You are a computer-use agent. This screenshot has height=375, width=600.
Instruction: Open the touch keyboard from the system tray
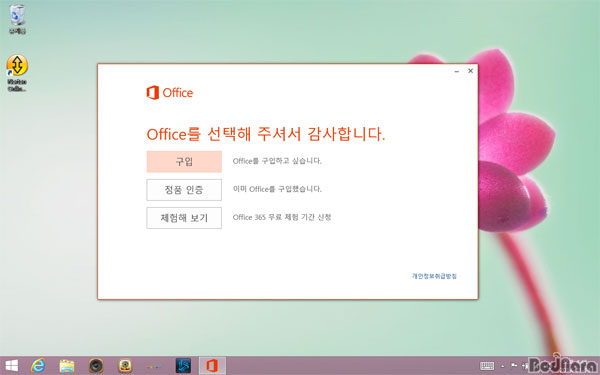pyautogui.click(x=487, y=366)
